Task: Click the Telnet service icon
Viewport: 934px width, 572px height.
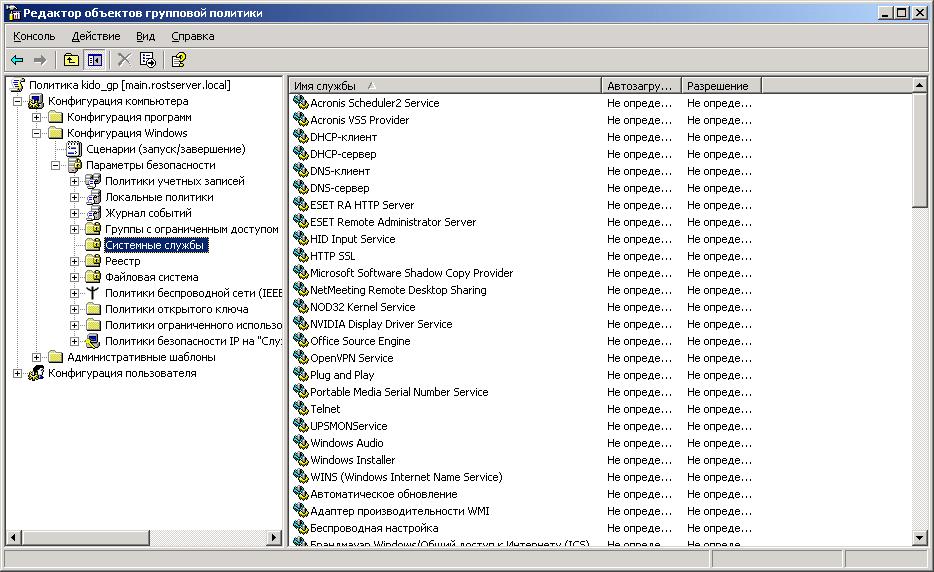Action: (301, 409)
